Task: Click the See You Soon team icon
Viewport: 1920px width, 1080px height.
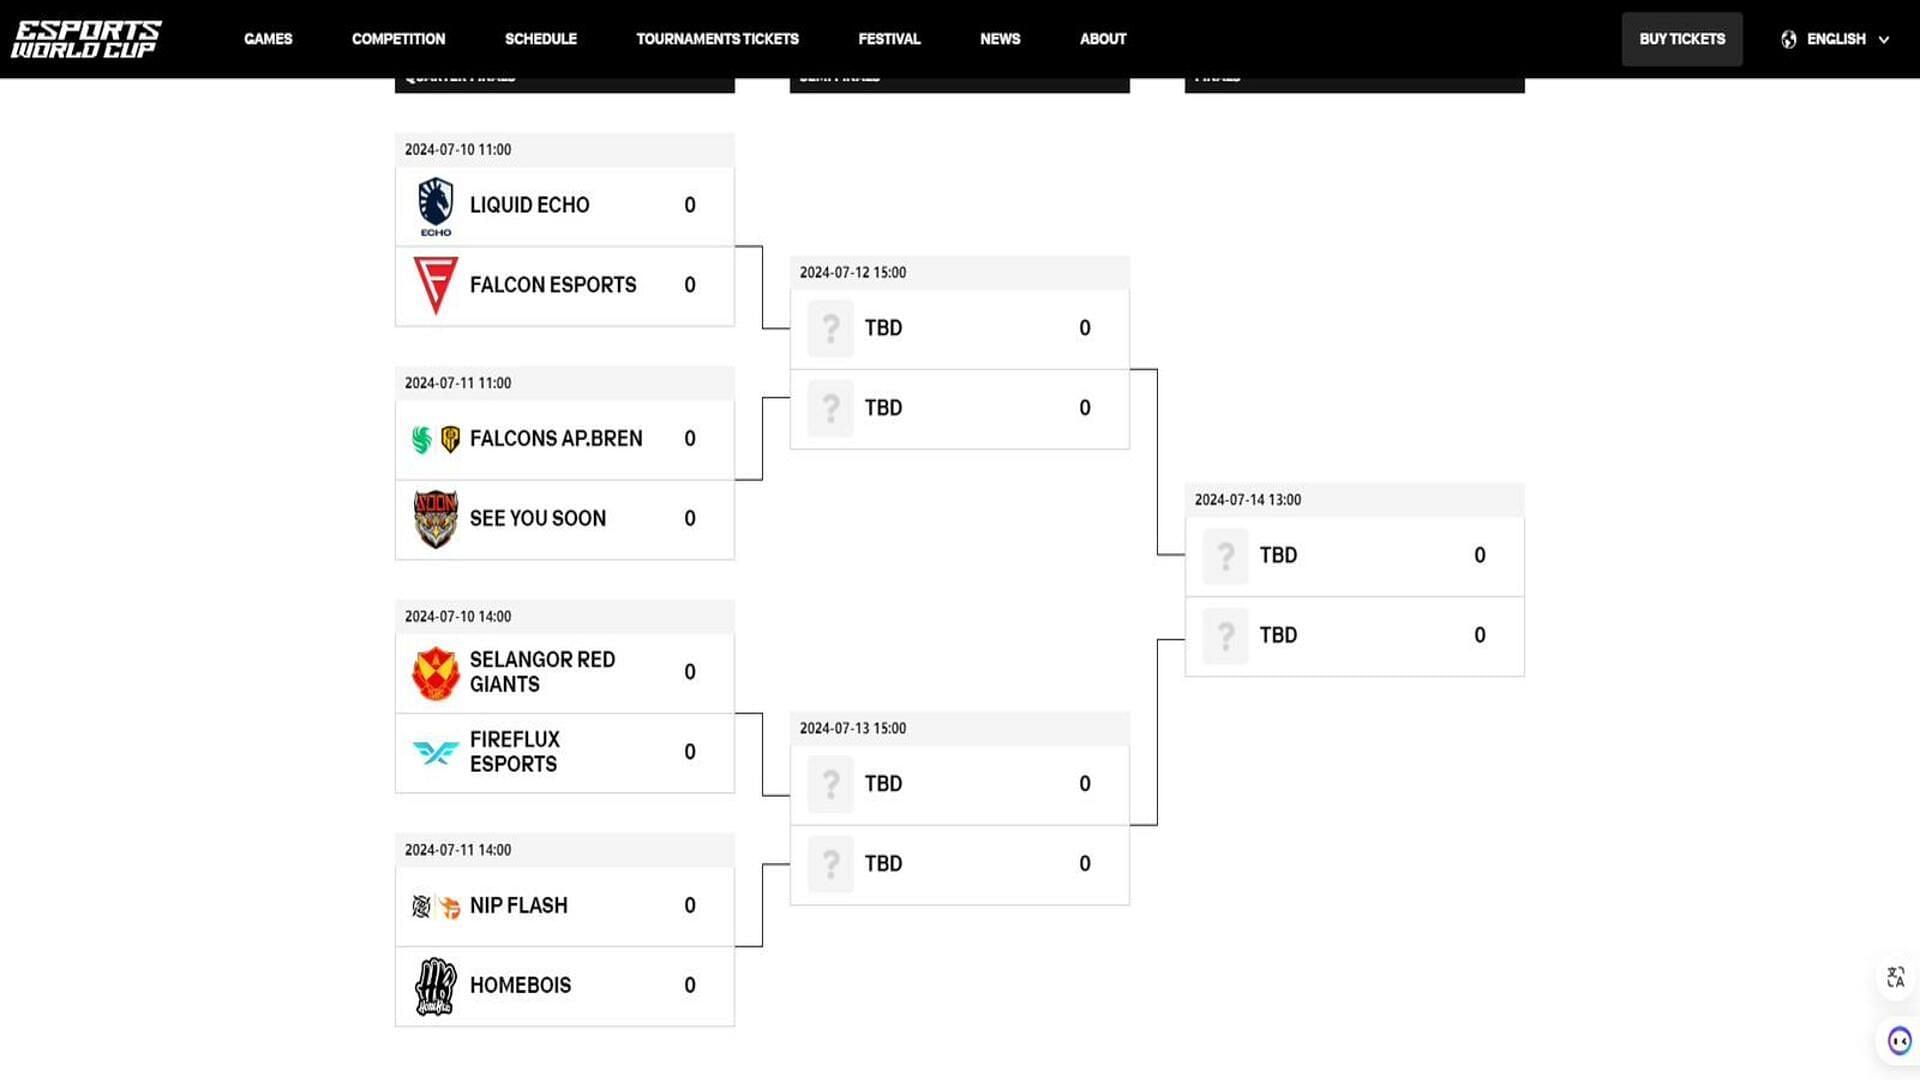Action: (435, 518)
